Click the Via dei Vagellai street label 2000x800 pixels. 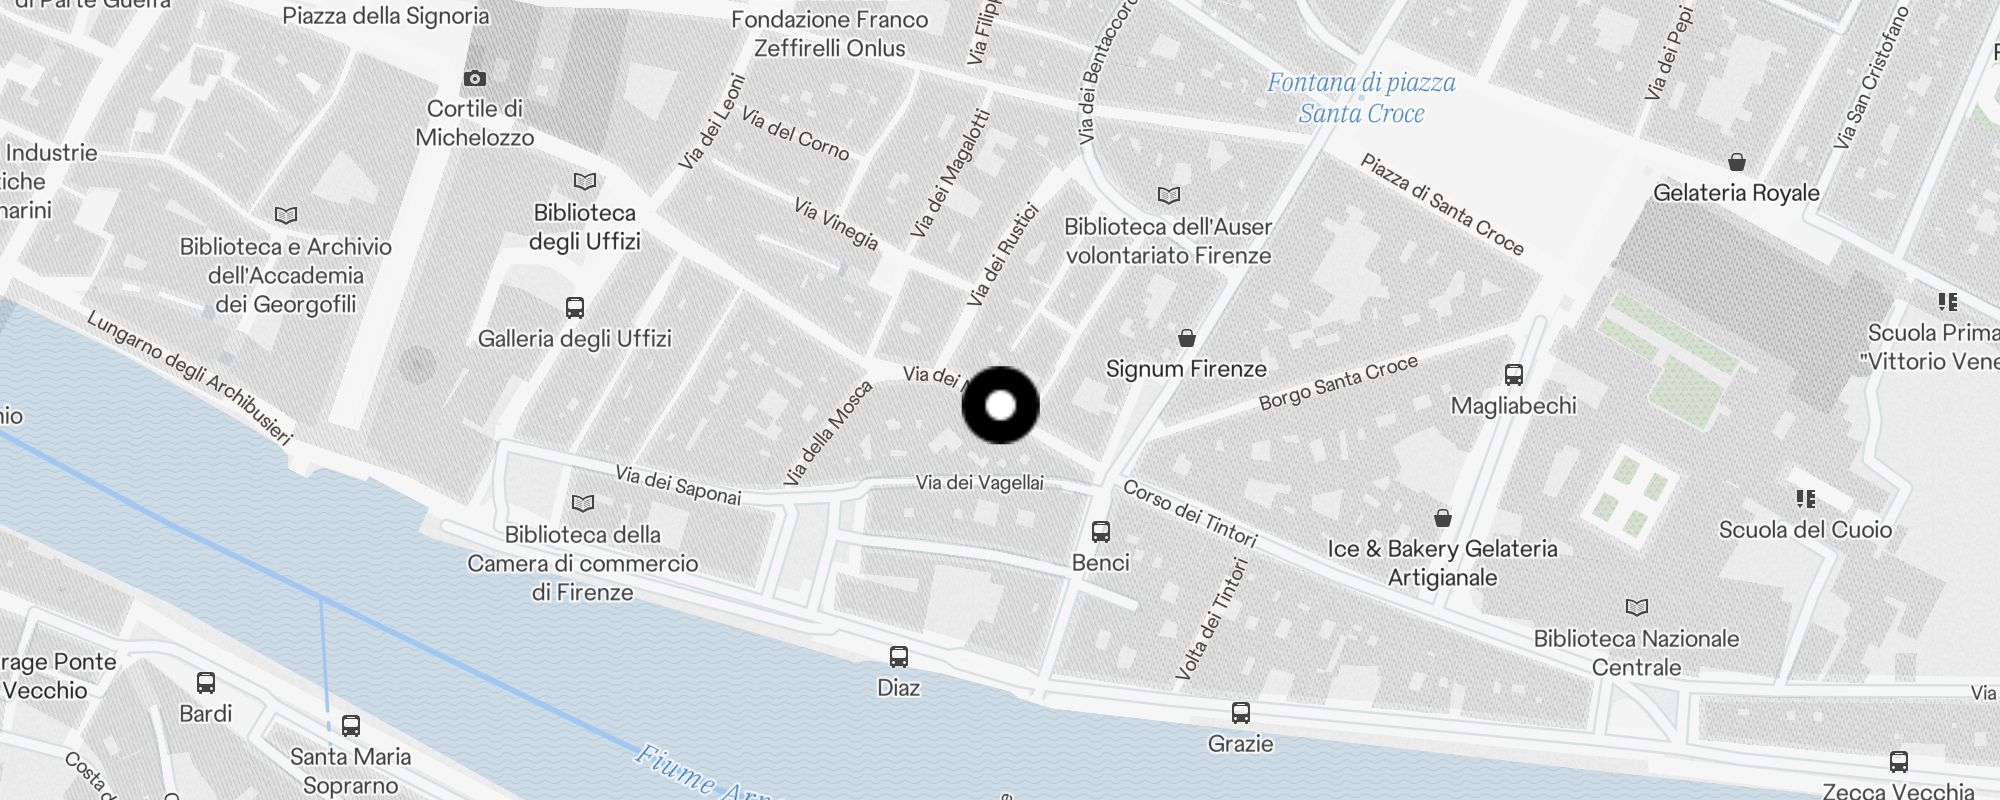[x=980, y=483]
